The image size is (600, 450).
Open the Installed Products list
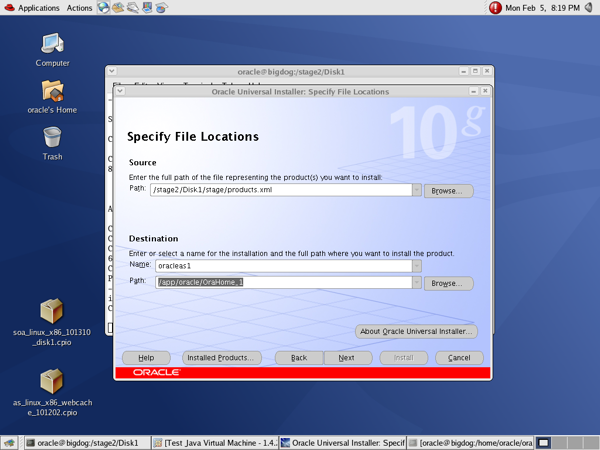click(x=222, y=358)
